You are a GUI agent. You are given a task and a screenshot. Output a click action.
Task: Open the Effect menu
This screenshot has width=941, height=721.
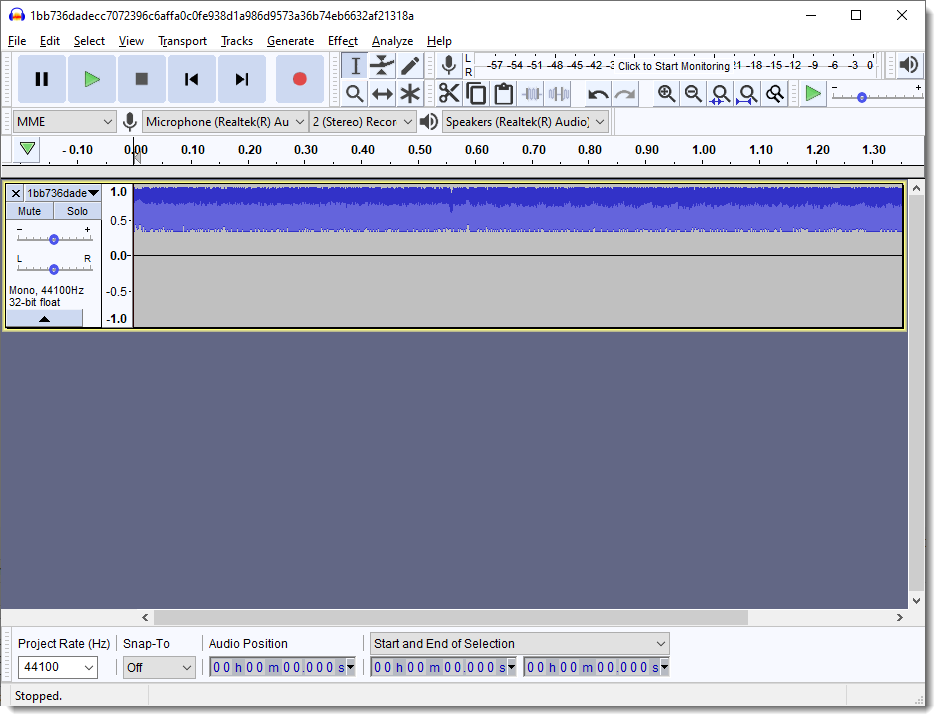click(x=343, y=41)
